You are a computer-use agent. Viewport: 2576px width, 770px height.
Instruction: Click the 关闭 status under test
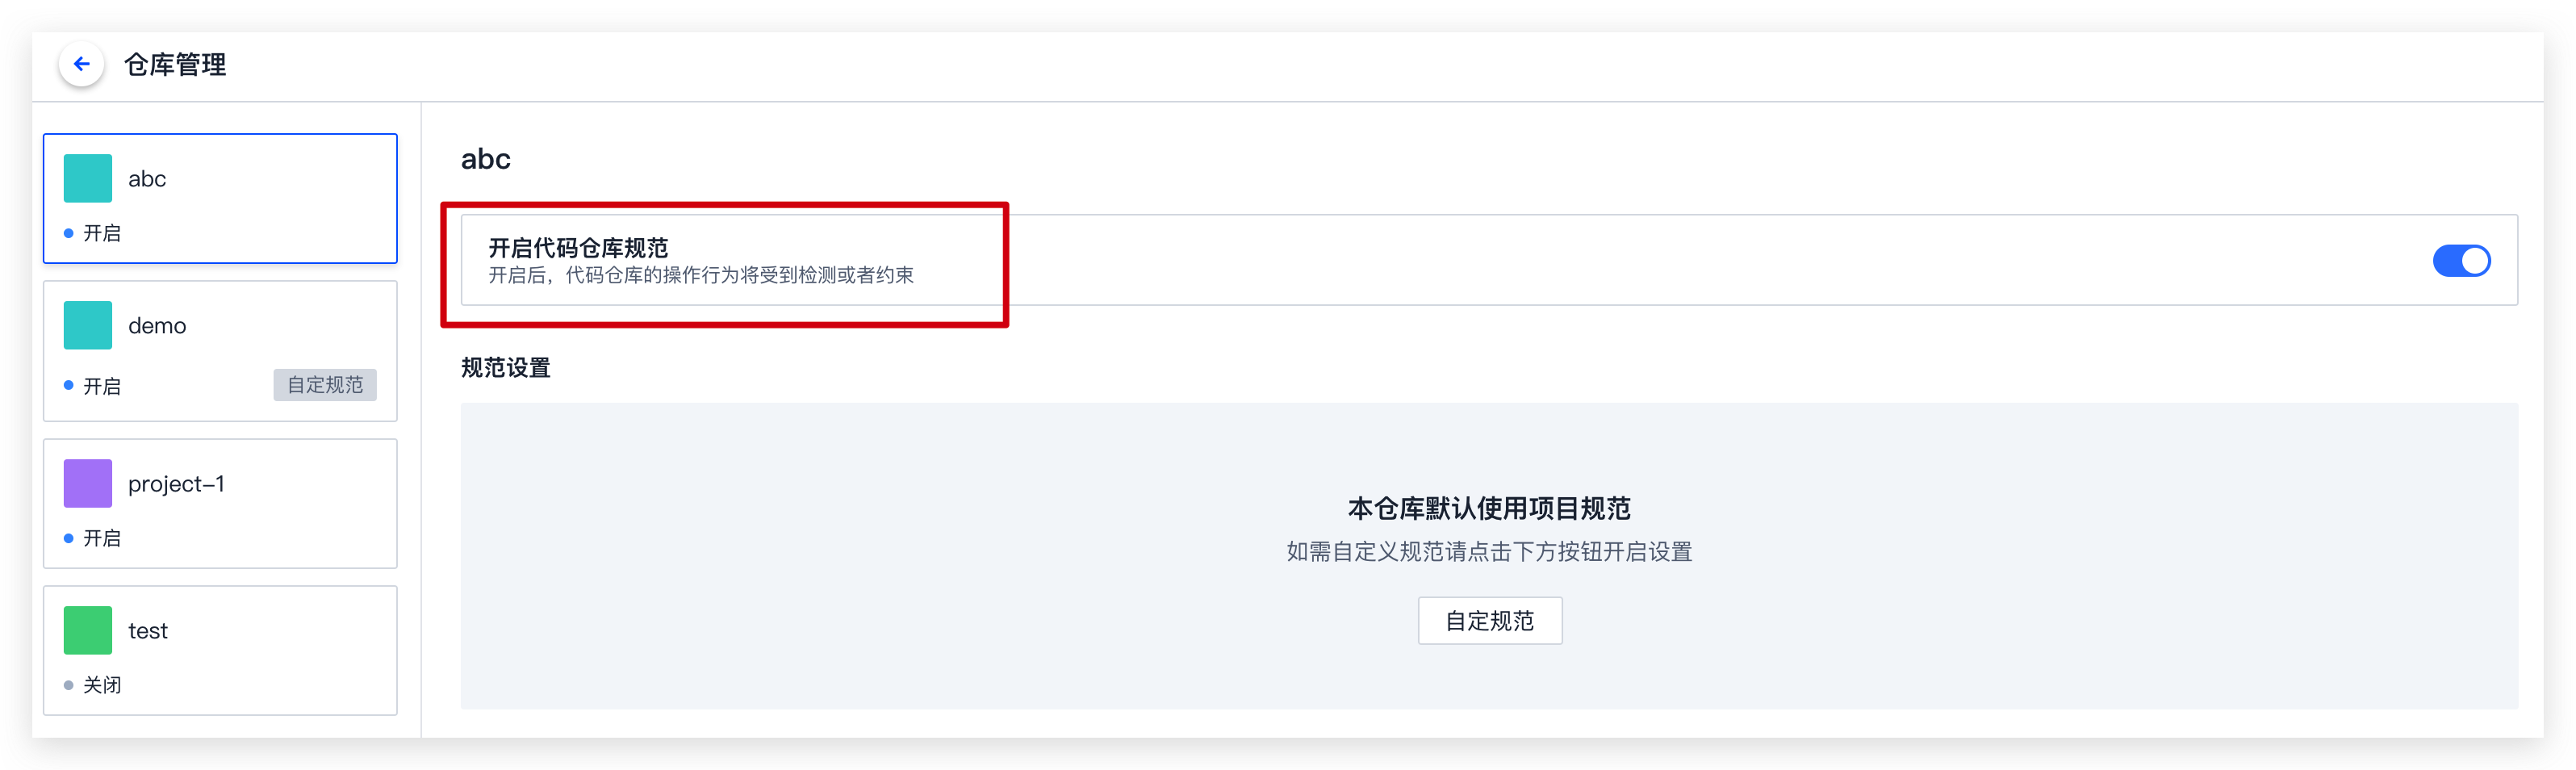(102, 685)
